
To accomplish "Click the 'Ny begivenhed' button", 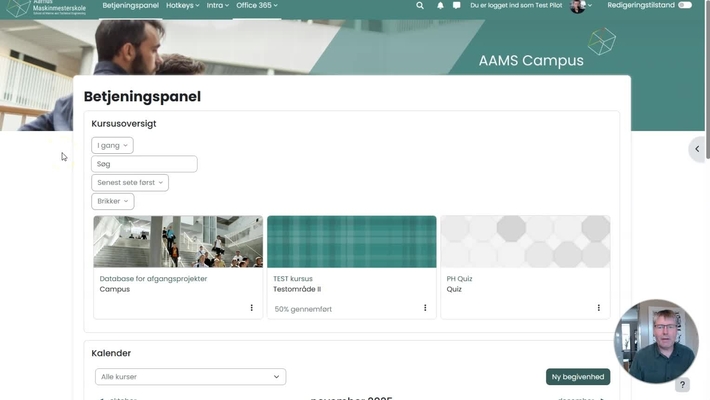I will [578, 377].
